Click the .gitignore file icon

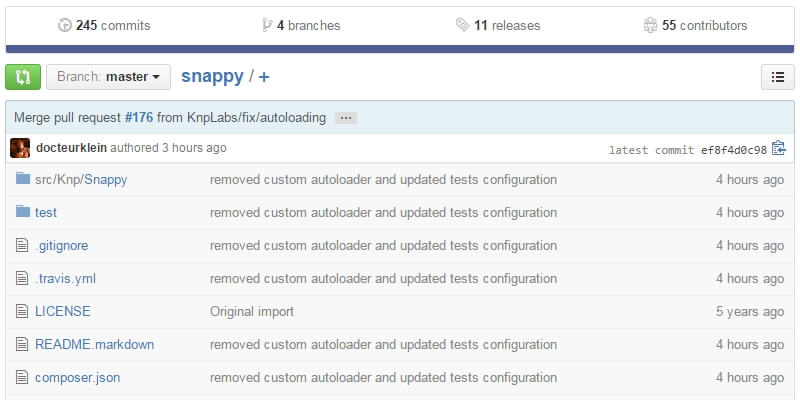click(x=23, y=246)
